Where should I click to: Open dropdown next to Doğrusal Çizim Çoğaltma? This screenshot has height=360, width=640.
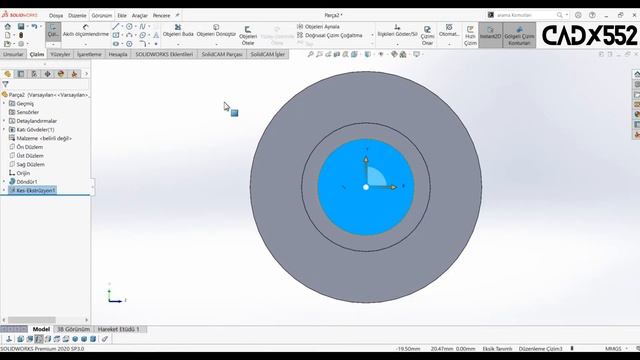point(372,36)
